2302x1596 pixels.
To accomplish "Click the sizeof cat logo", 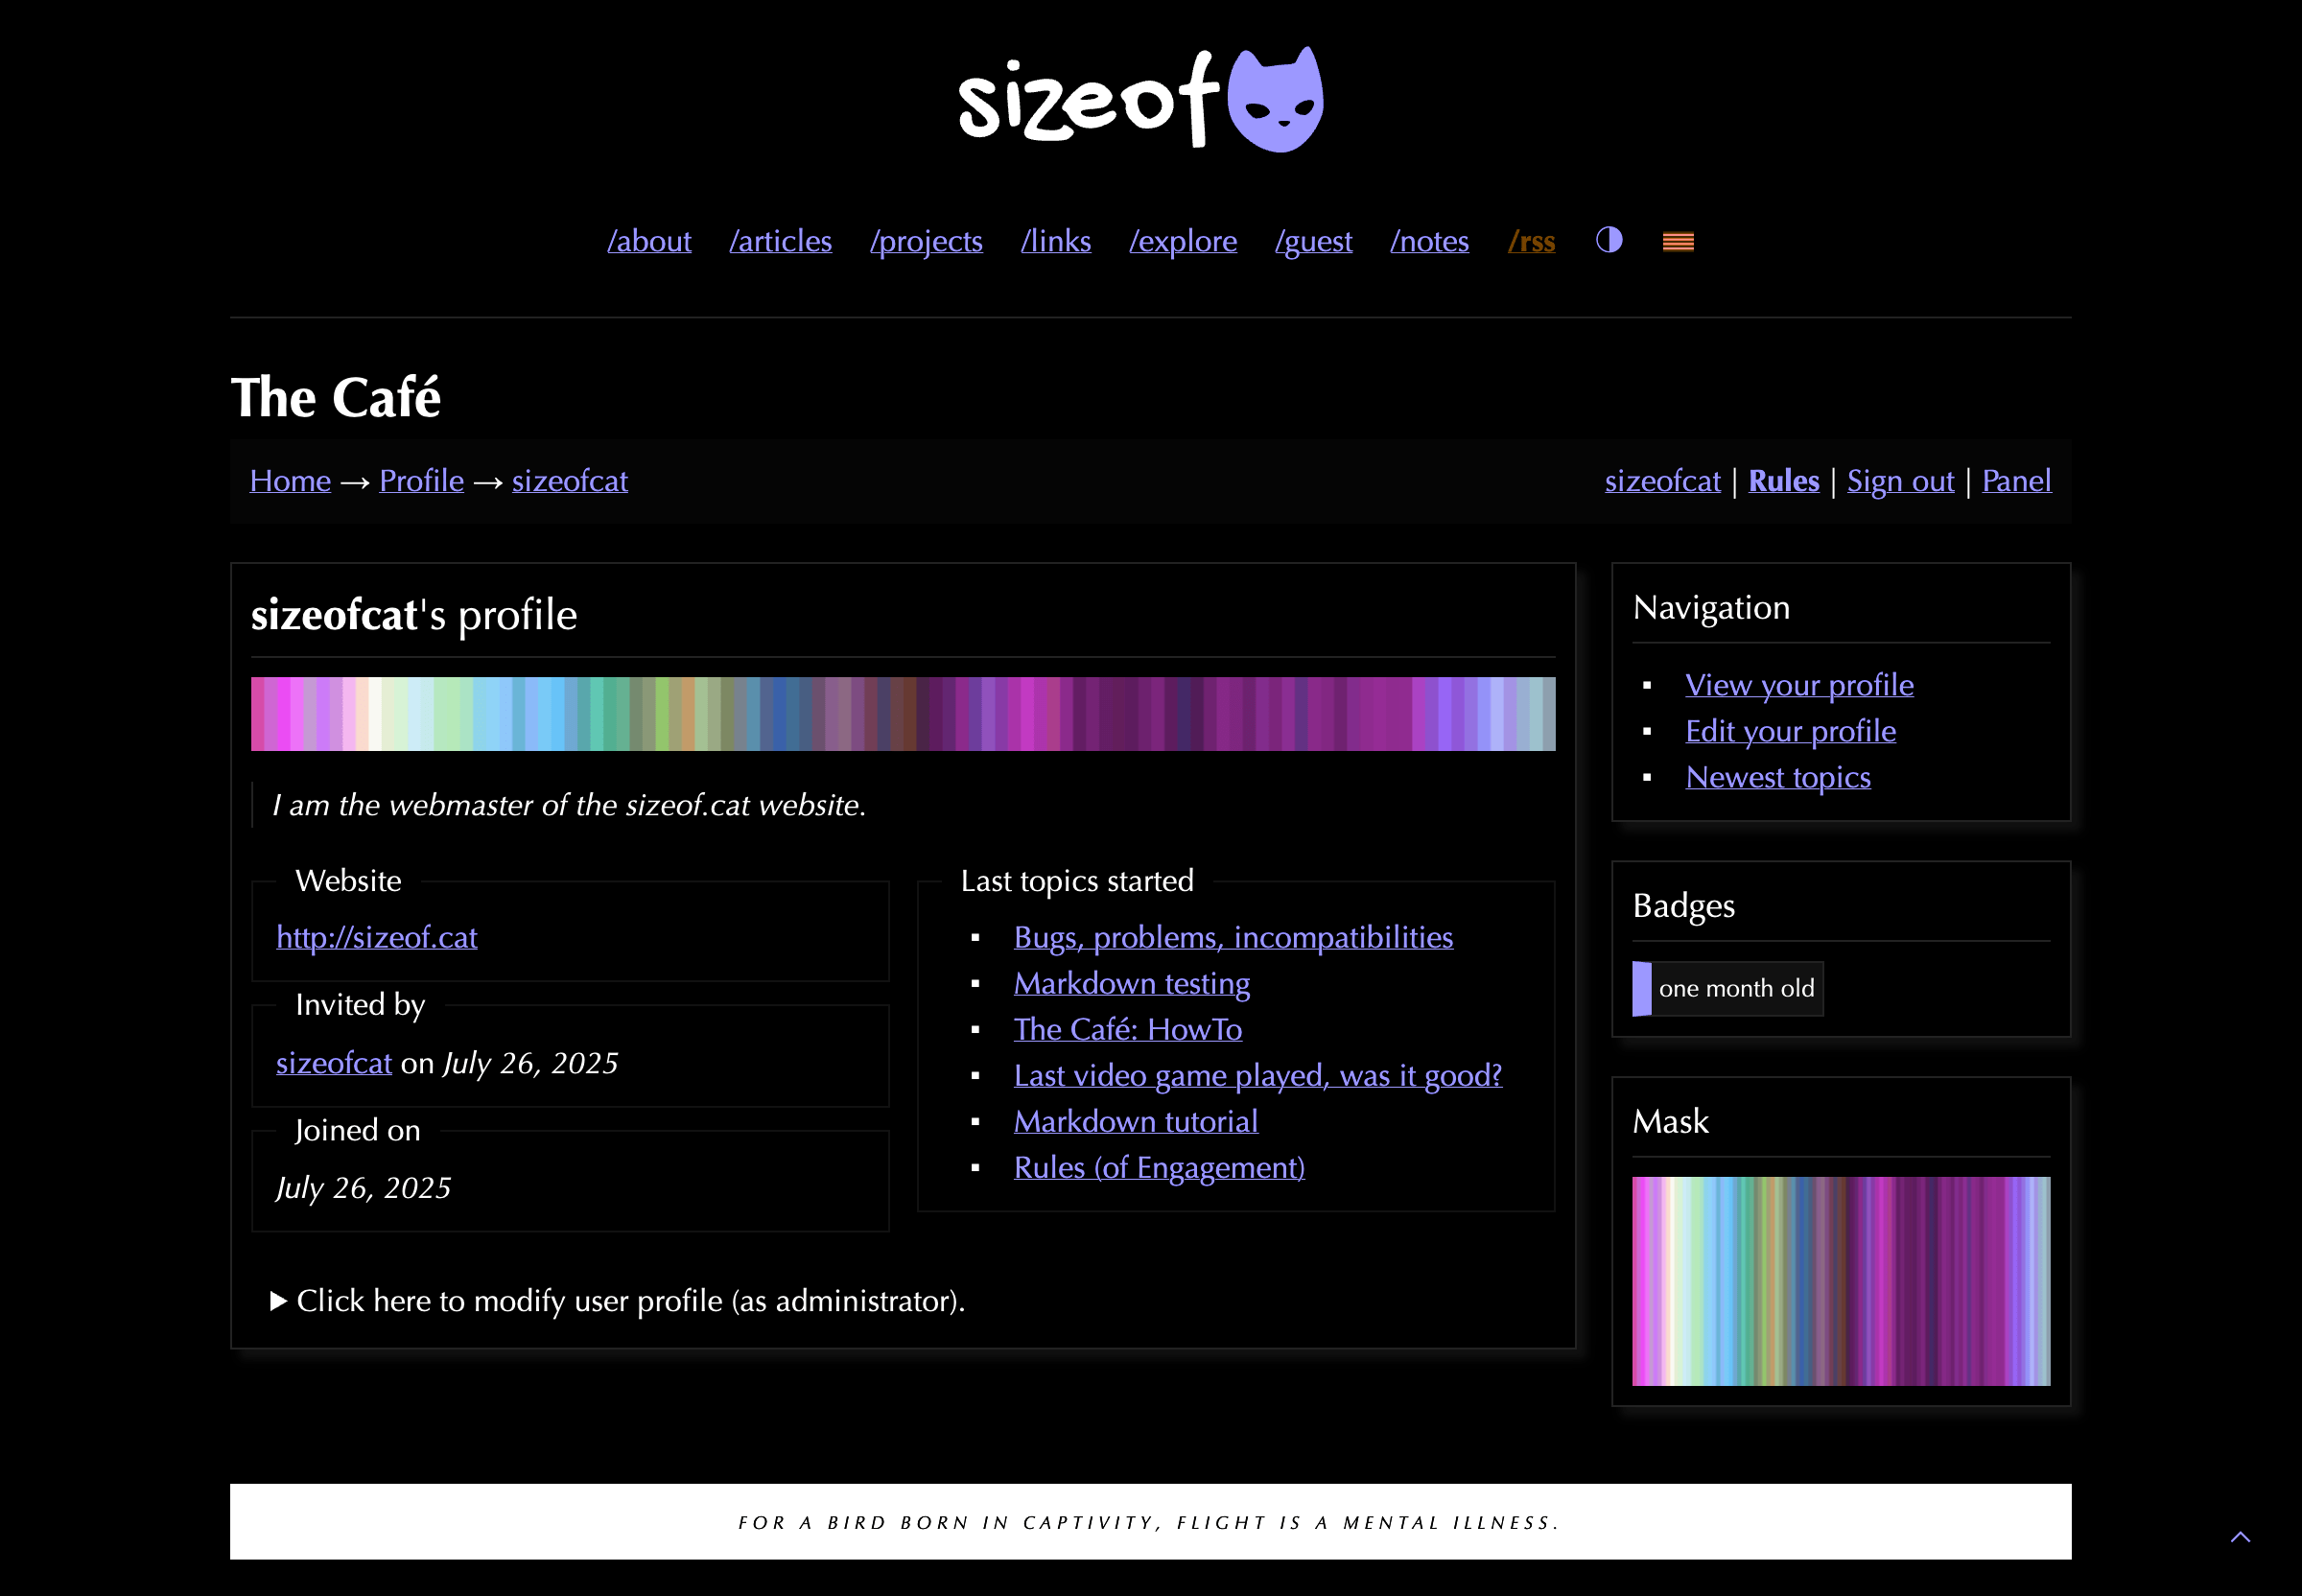I will pos(1140,100).
